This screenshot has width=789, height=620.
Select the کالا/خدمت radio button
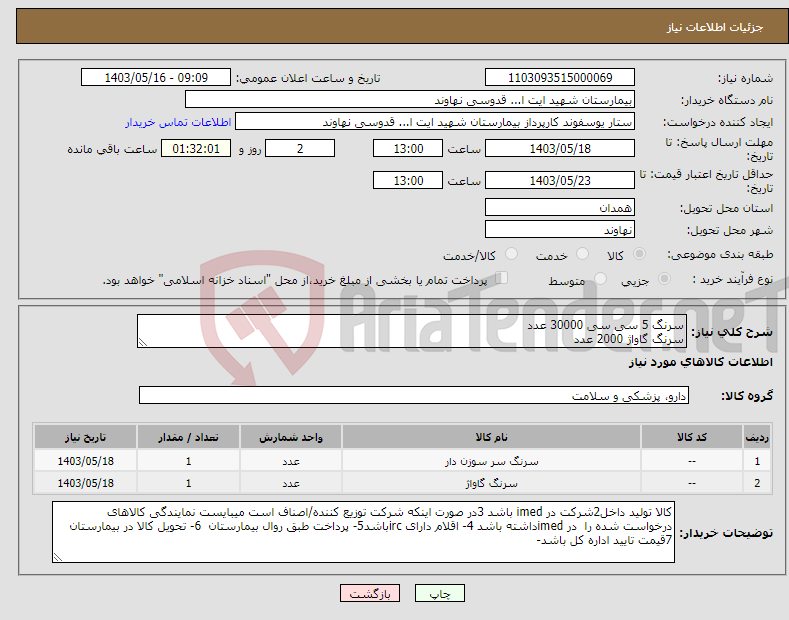[511, 254]
